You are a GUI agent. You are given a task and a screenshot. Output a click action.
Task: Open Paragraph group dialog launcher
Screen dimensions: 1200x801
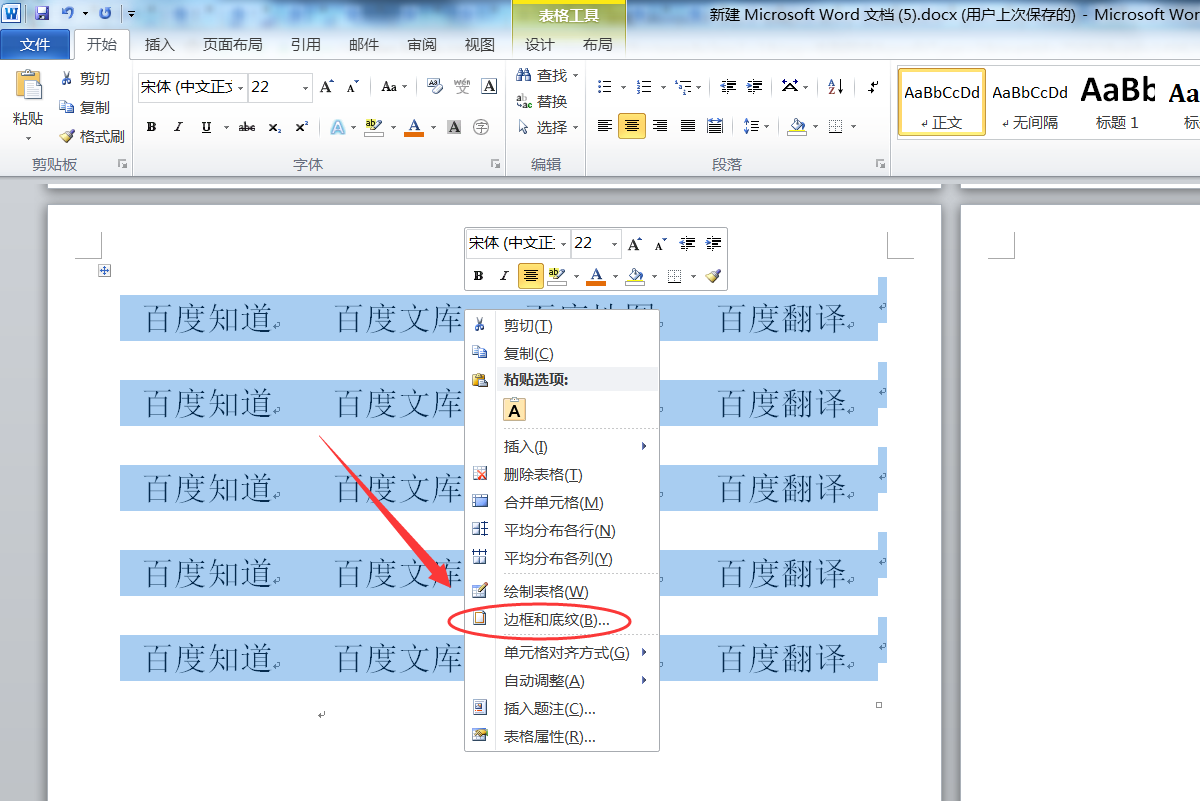(880, 163)
